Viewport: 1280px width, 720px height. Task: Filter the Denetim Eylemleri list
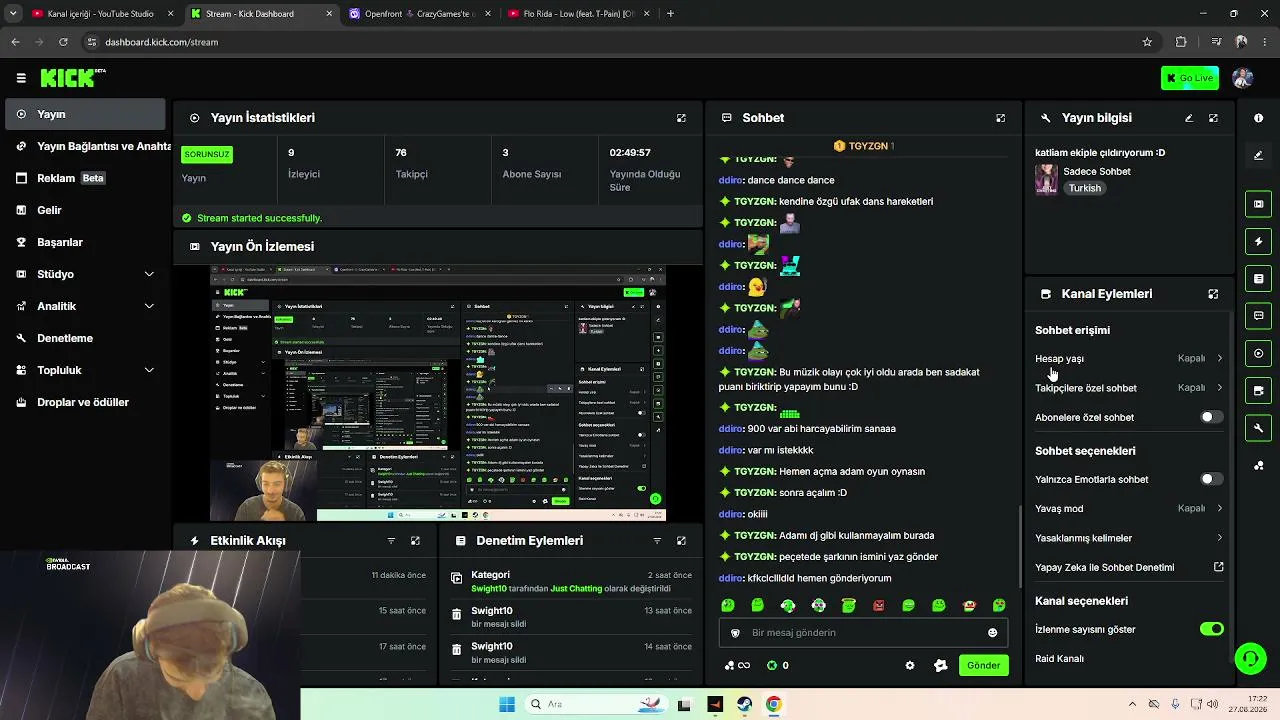pos(657,541)
